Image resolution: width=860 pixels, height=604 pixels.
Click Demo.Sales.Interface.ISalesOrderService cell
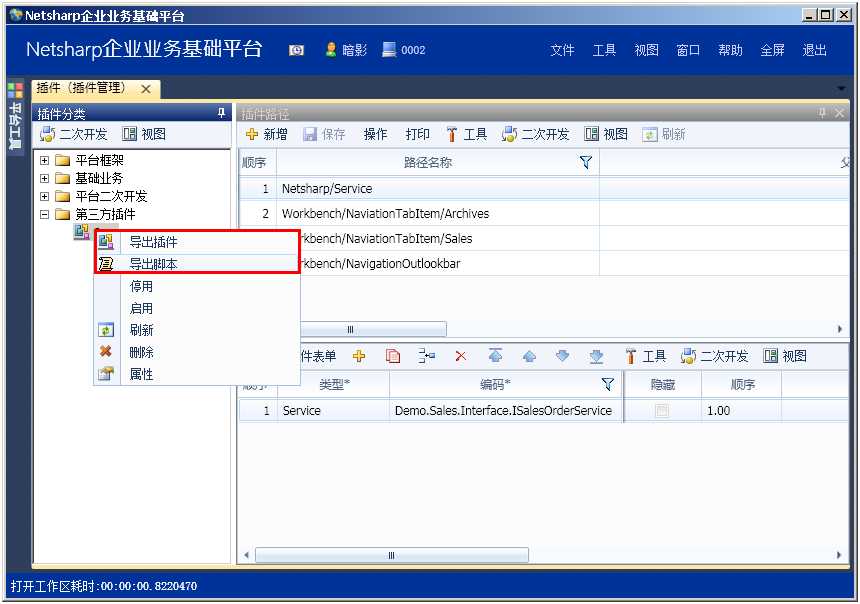[x=506, y=410]
